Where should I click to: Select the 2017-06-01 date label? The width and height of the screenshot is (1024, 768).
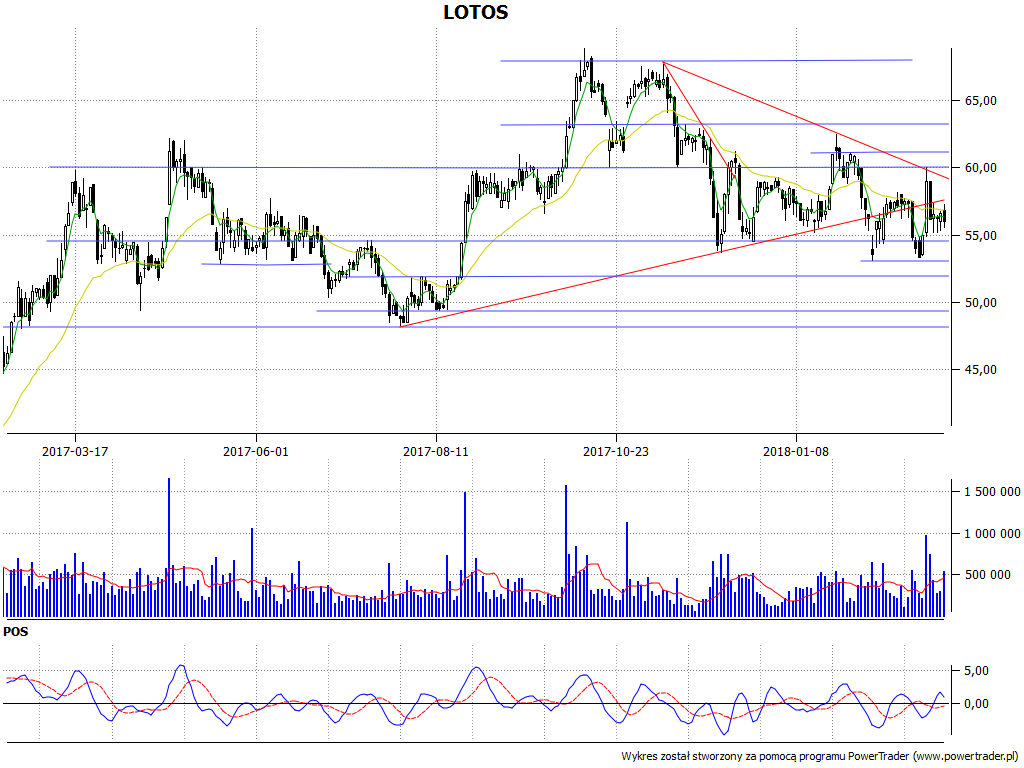click(255, 451)
